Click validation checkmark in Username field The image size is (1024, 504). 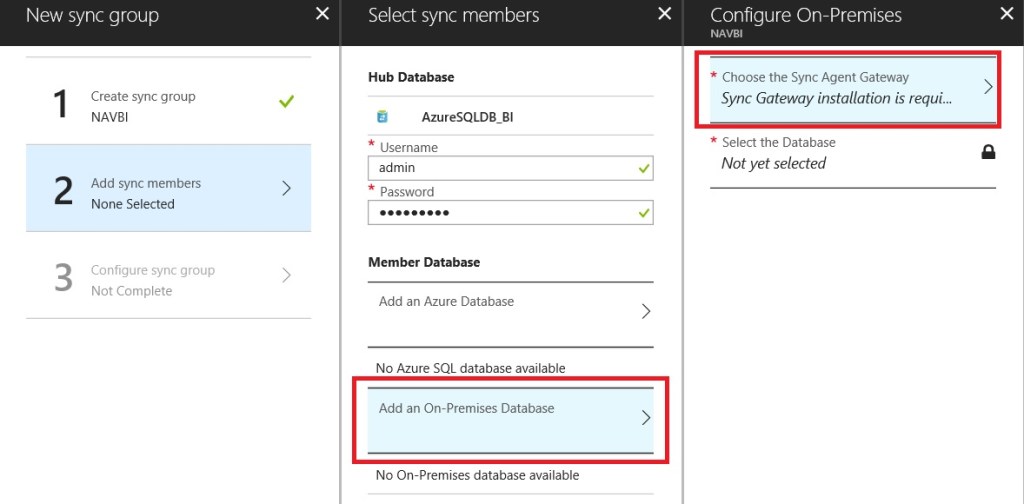click(644, 168)
